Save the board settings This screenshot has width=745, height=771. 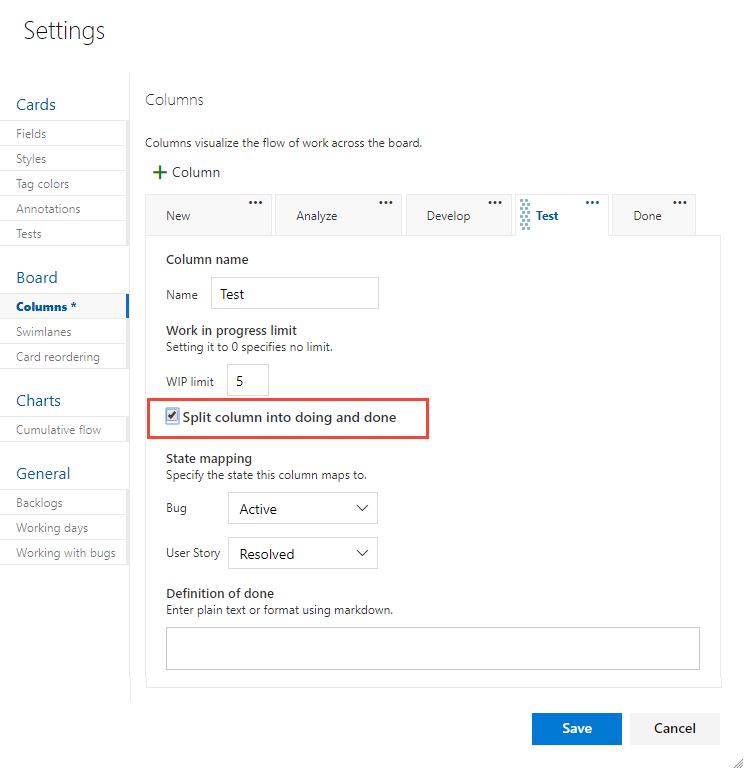[576, 729]
